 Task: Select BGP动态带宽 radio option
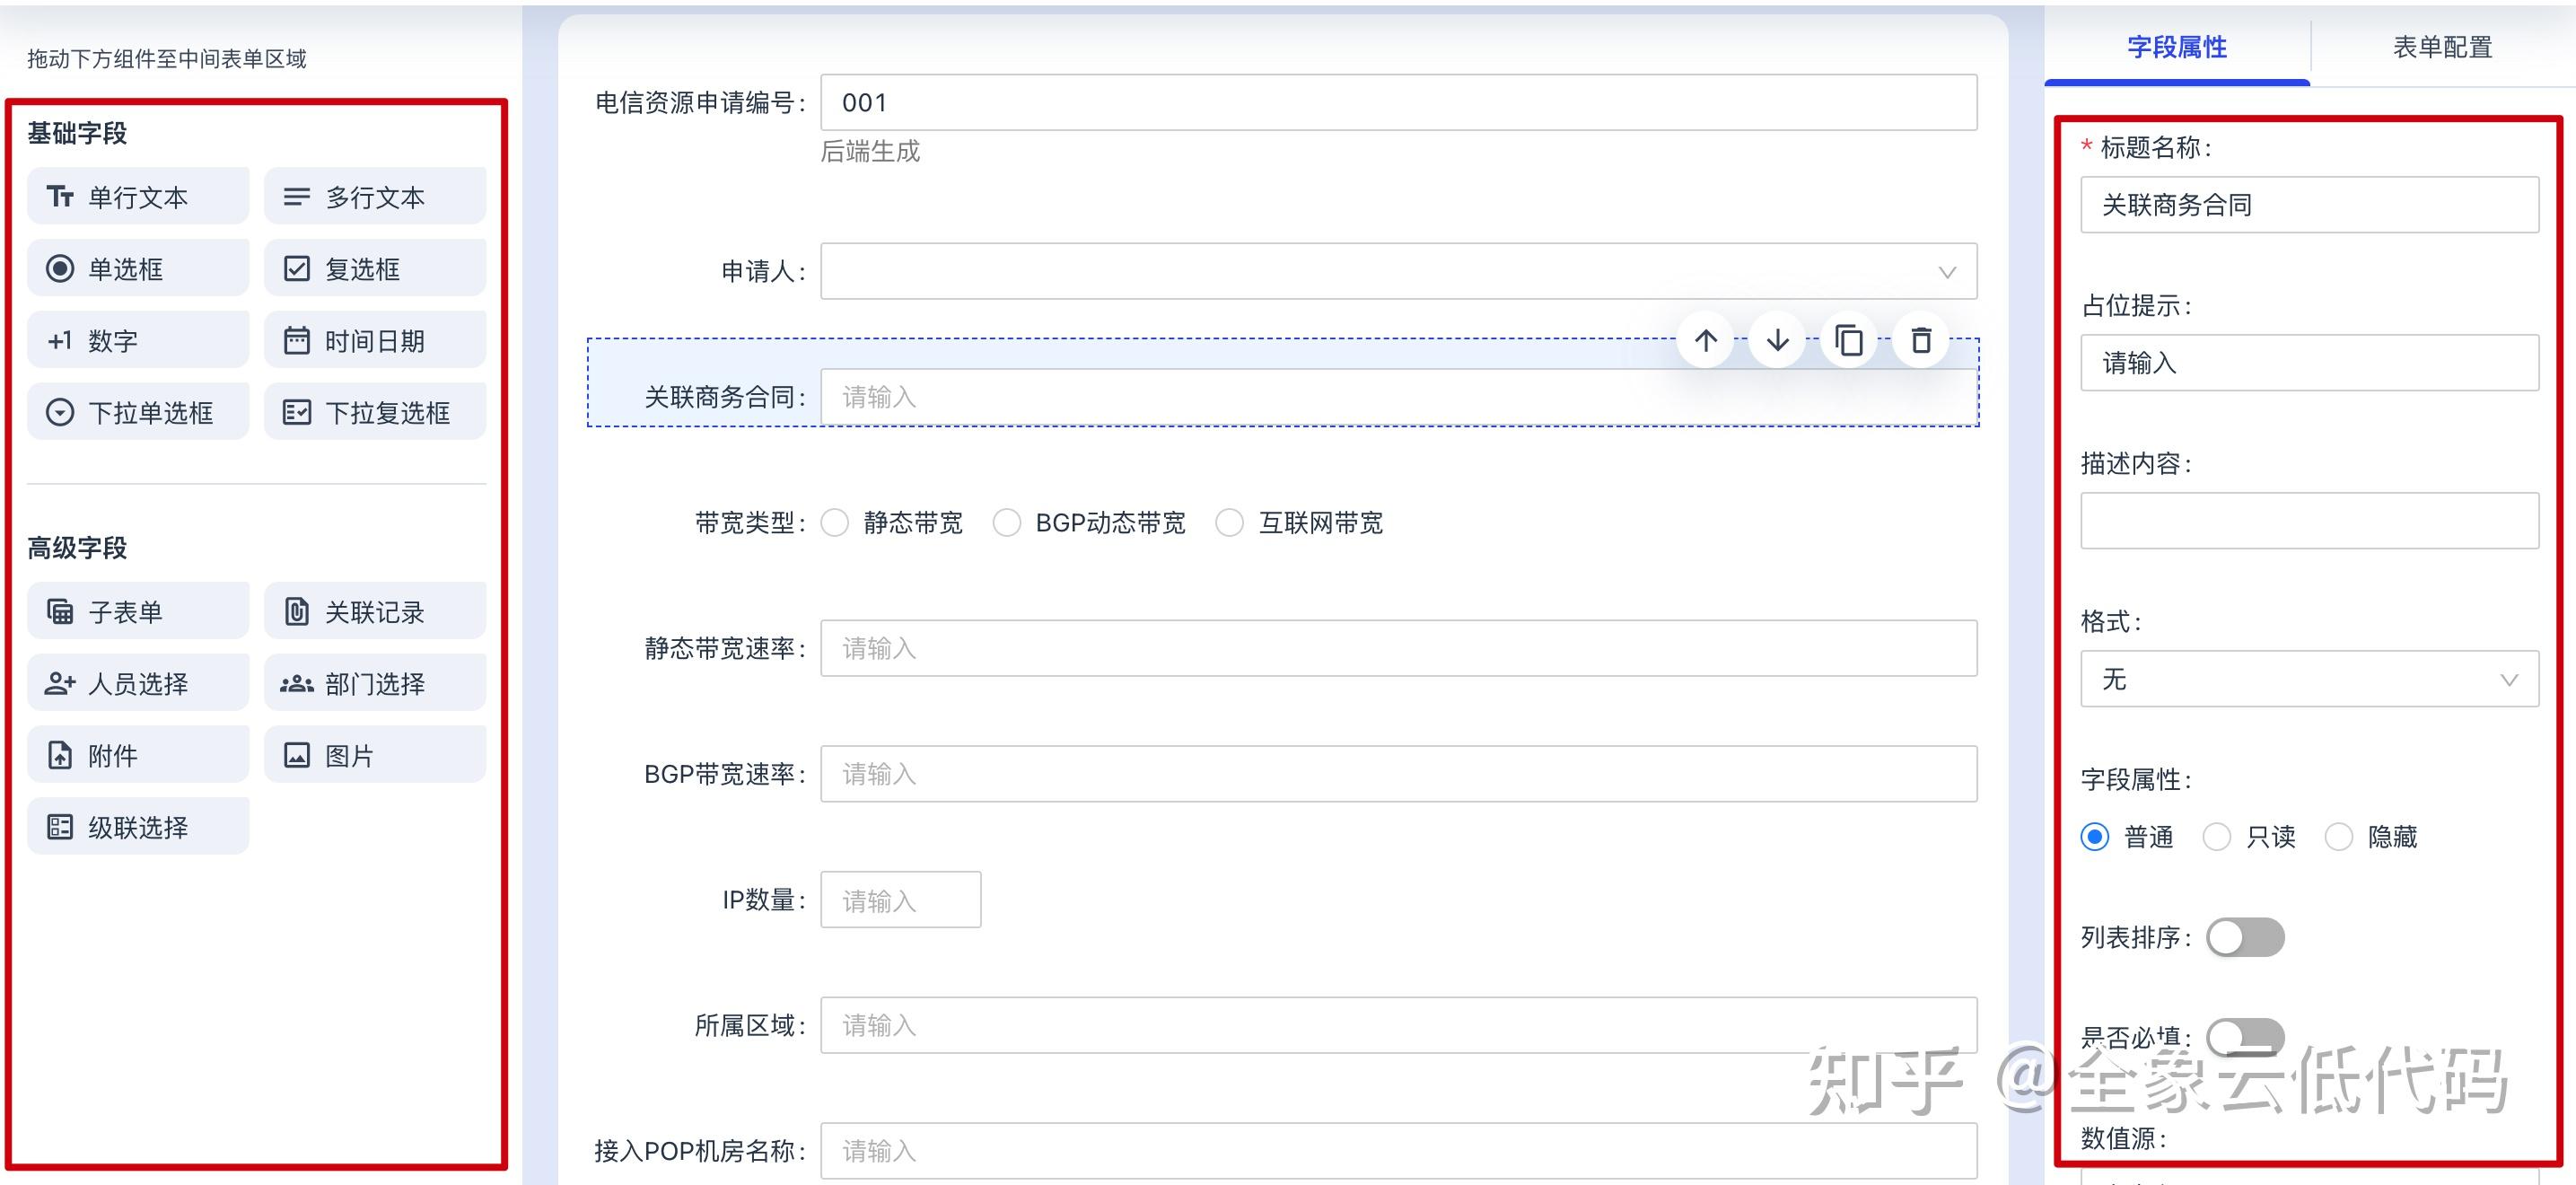(1007, 523)
